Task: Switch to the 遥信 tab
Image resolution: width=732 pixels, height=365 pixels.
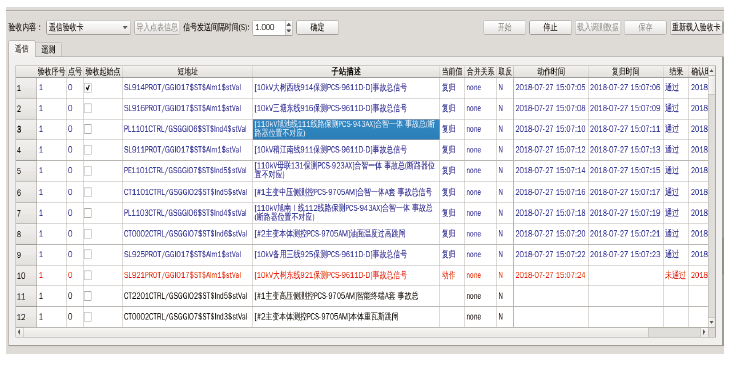Action: pos(22,49)
